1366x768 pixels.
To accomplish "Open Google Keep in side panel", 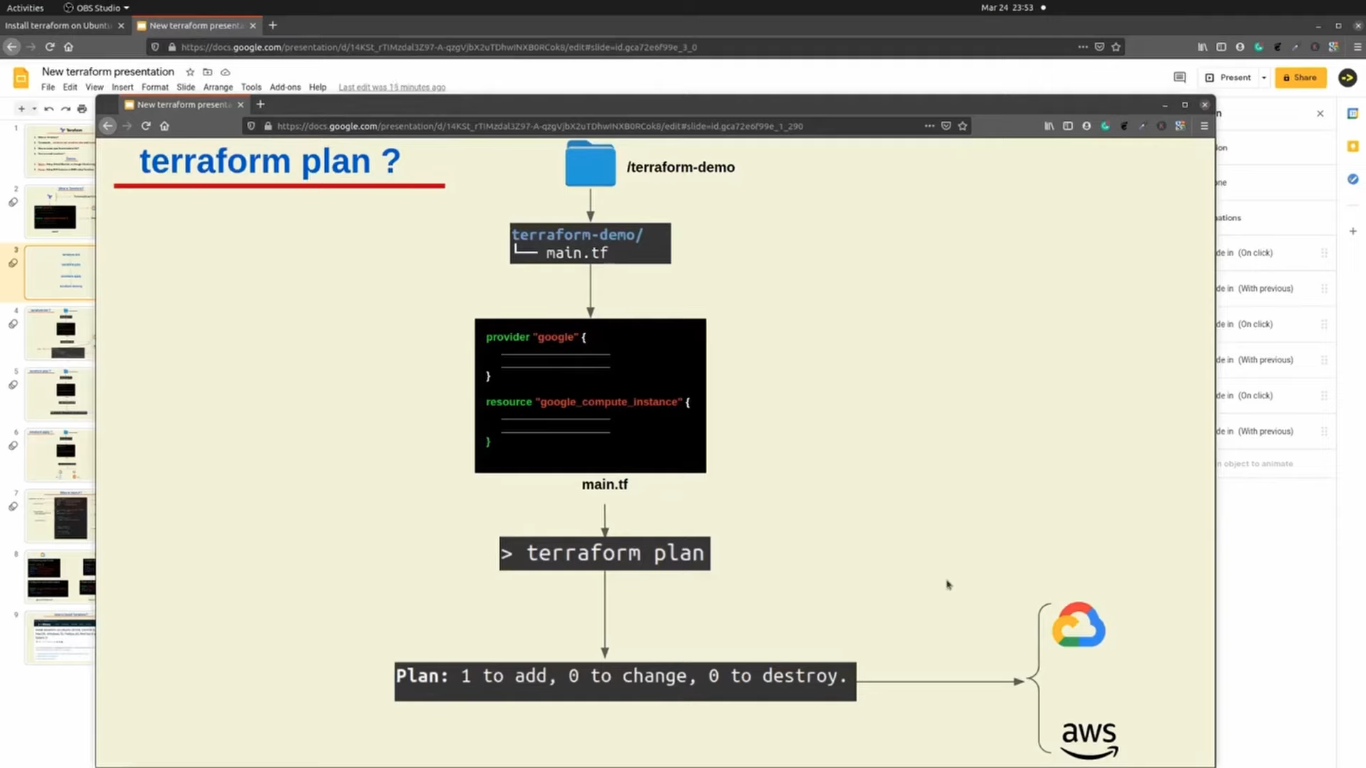I will pyautogui.click(x=1352, y=146).
